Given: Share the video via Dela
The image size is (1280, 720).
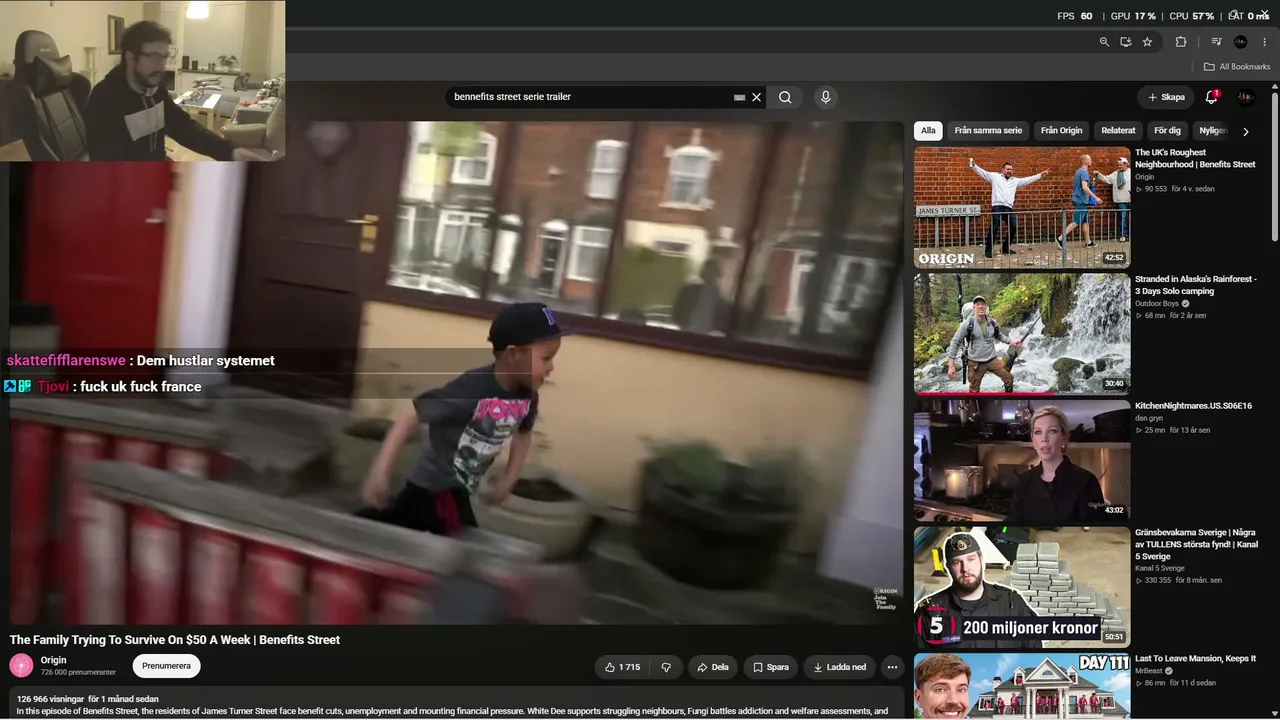Looking at the screenshot, I should [x=713, y=667].
